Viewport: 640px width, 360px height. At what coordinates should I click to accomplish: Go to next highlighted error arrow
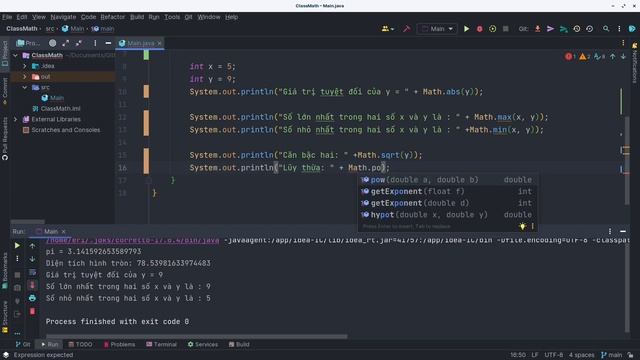coord(623,57)
